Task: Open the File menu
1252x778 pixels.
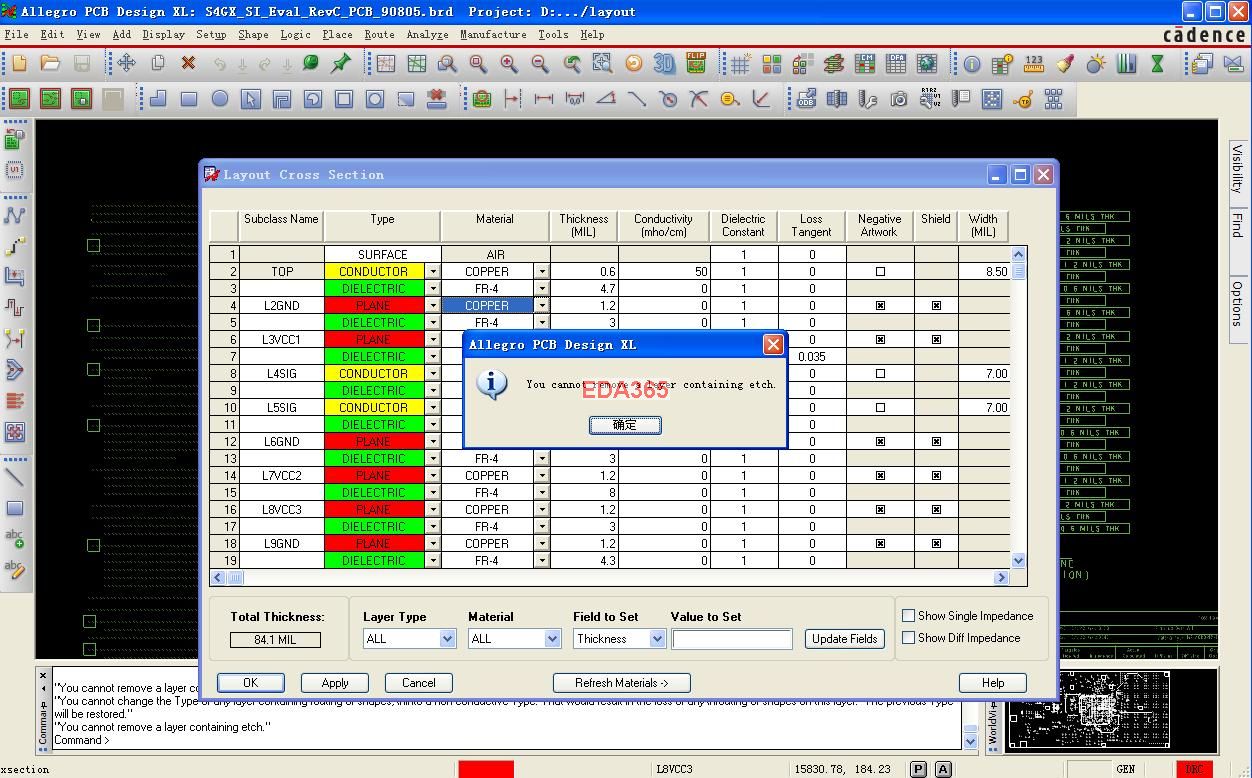Action: (16, 34)
